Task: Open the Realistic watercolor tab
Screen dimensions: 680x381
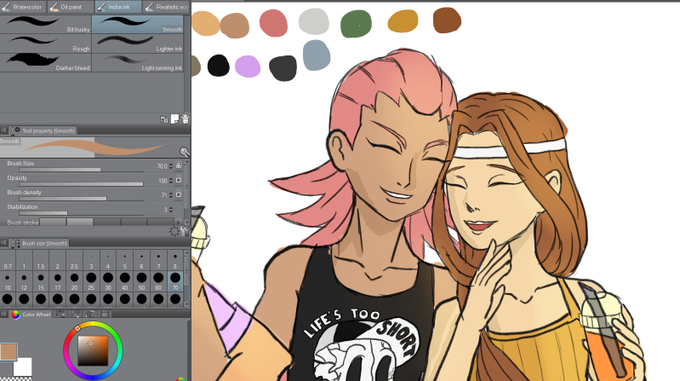Action: coord(166,7)
